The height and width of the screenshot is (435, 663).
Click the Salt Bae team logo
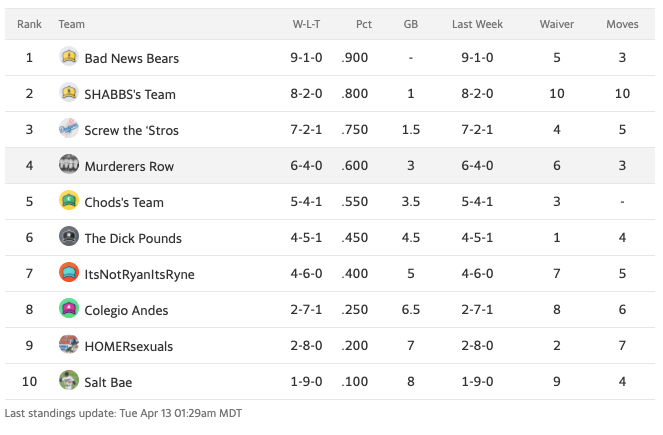pos(69,381)
